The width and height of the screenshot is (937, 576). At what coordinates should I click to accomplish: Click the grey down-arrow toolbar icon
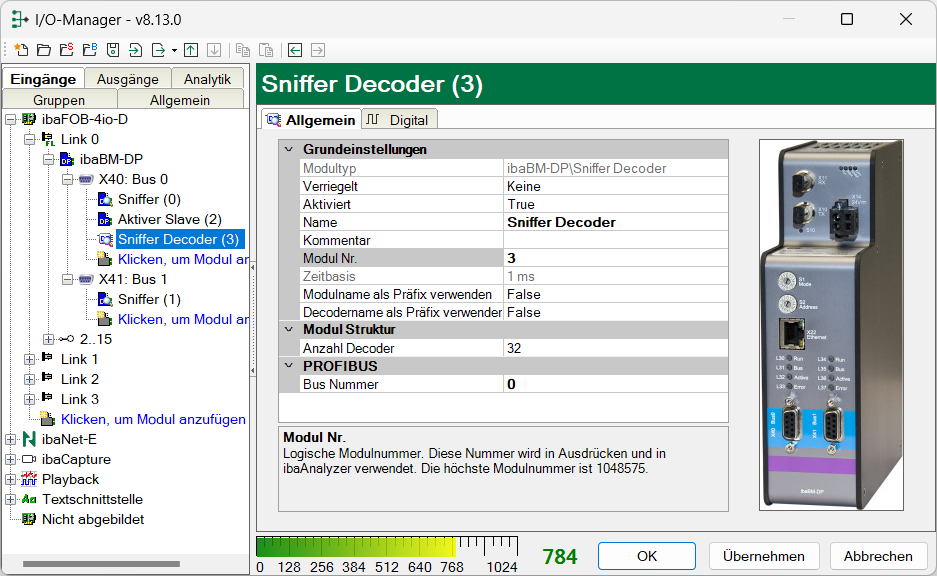click(214, 50)
